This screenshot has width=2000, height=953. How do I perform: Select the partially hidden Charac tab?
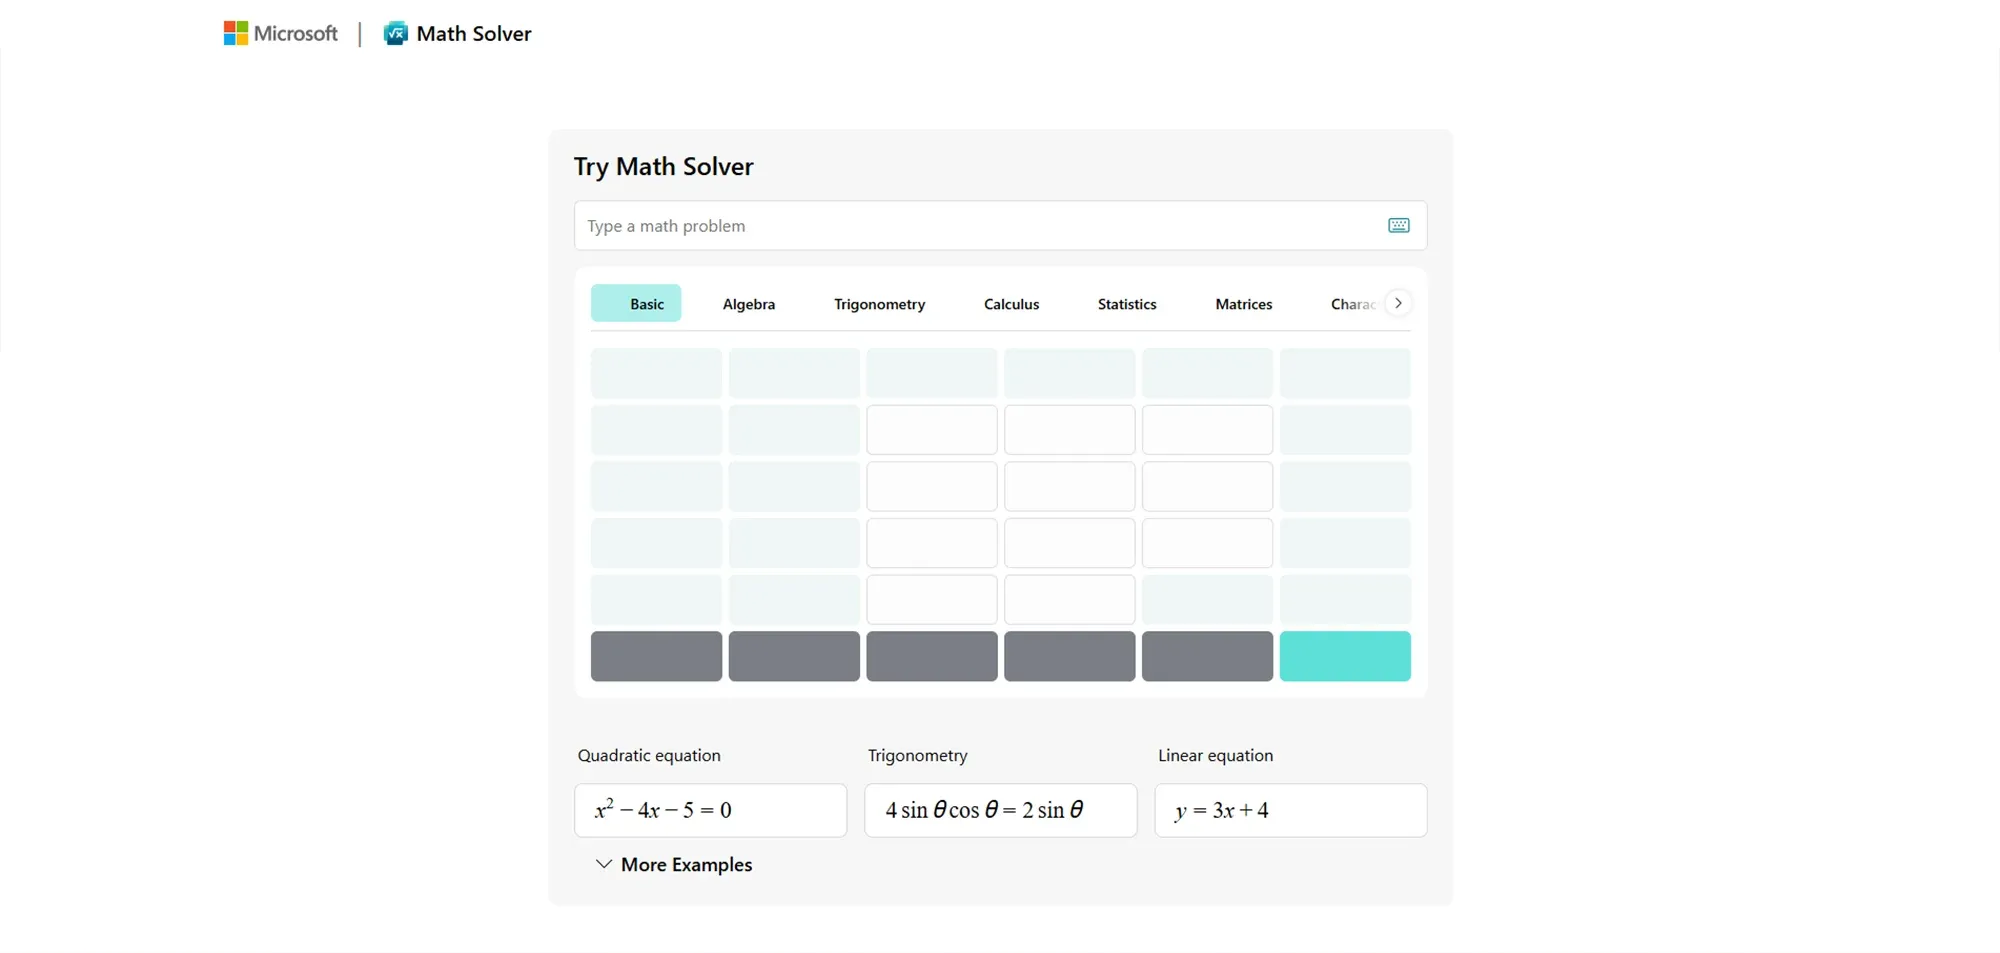1352,304
